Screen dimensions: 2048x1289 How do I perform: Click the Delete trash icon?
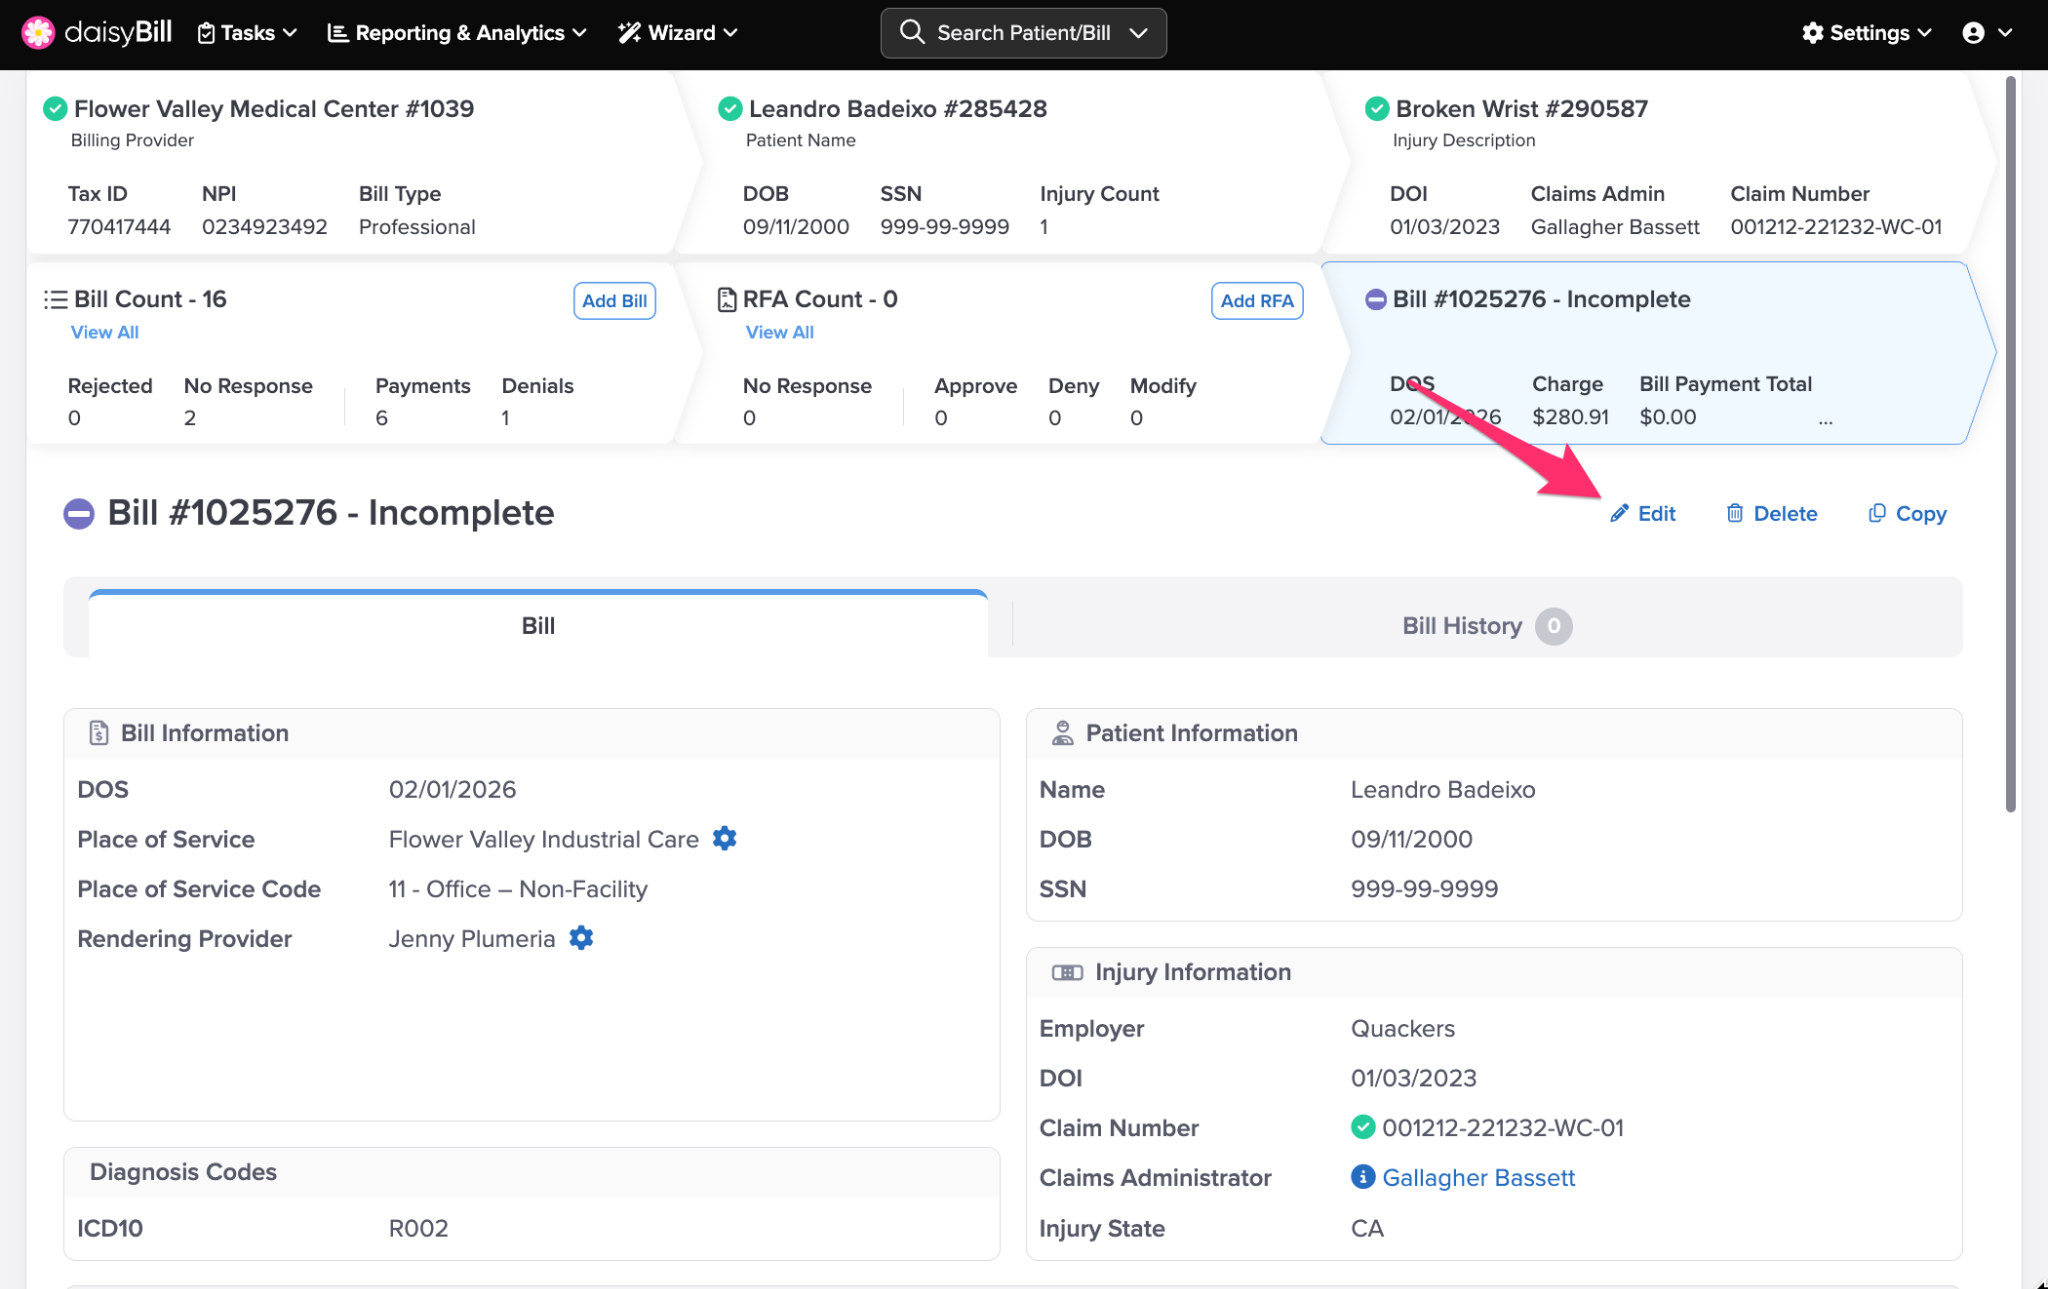pyautogui.click(x=1735, y=513)
